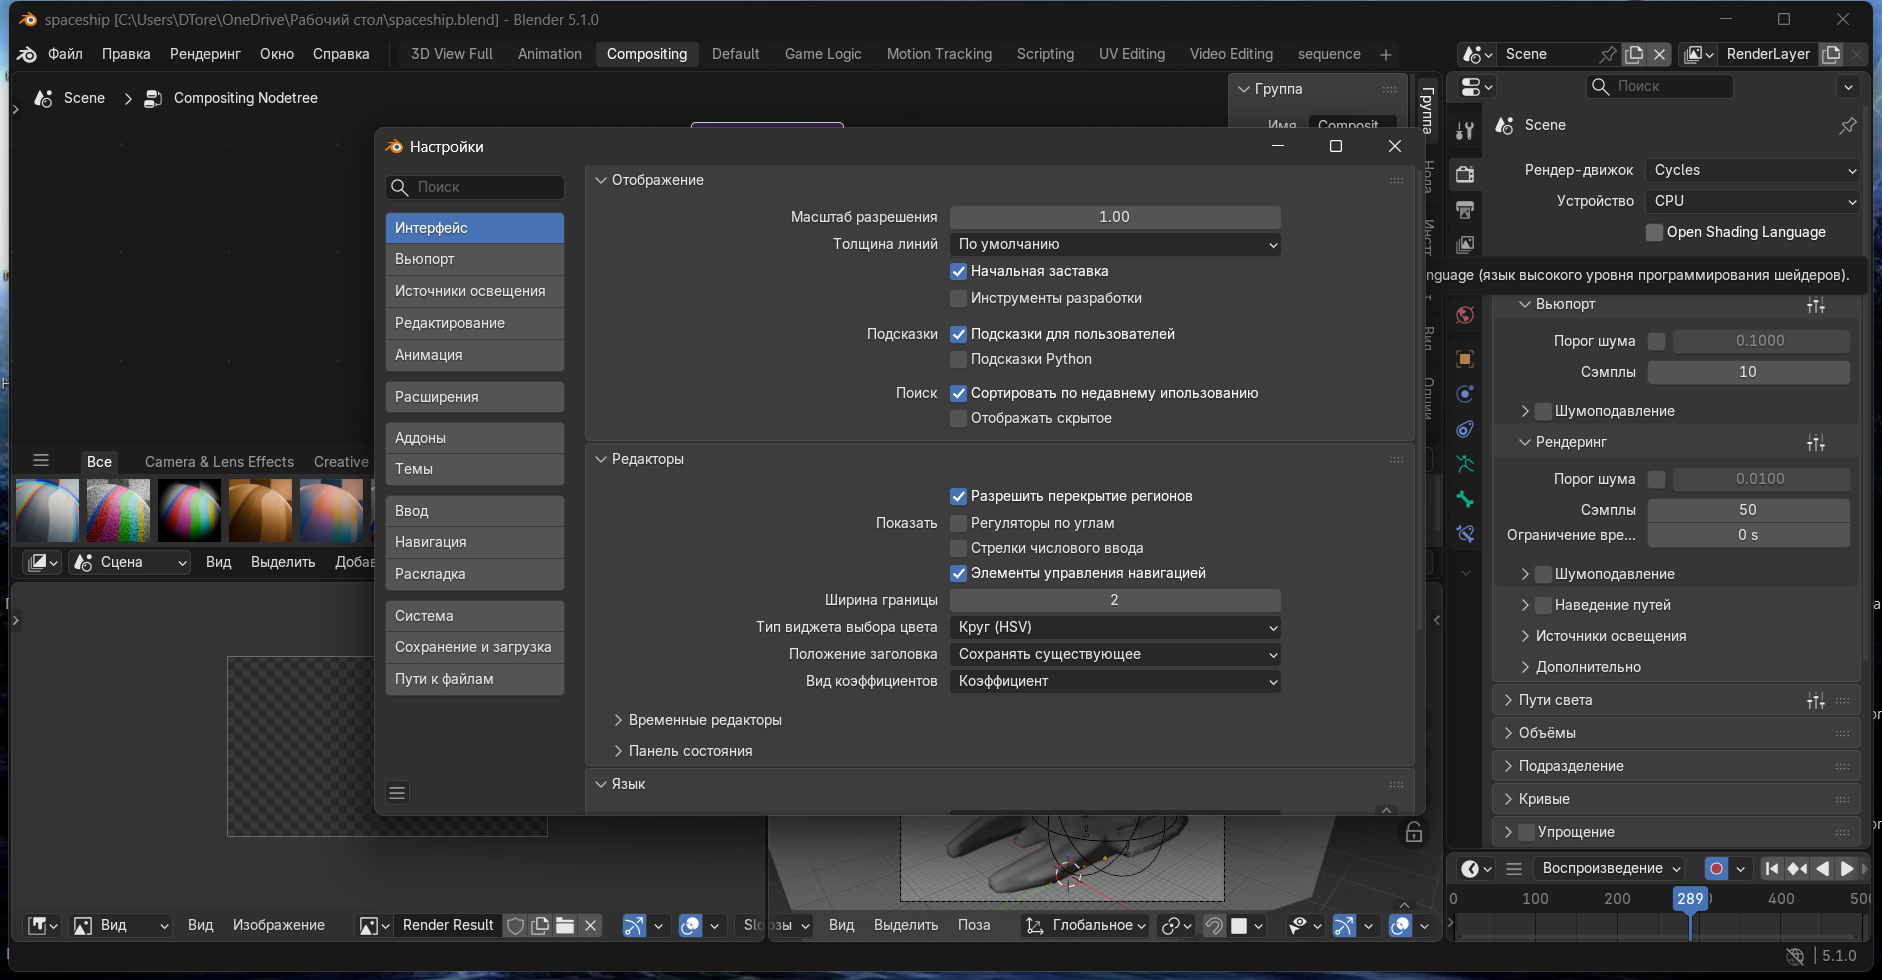
Task: Open the Bone properties tab icon
Action: pyautogui.click(x=1465, y=499)
